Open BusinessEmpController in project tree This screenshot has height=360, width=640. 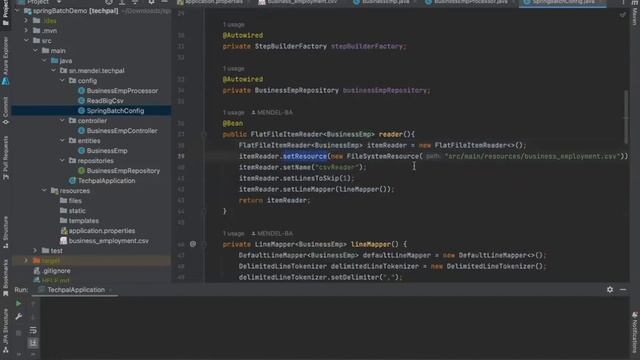[122, 131]
